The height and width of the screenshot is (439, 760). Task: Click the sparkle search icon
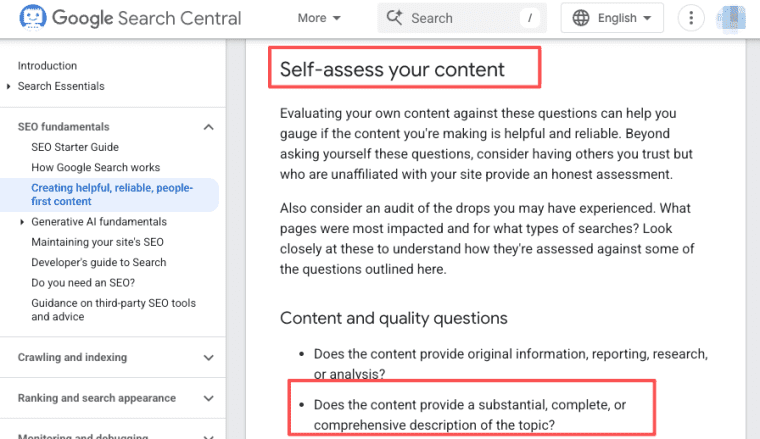tap(394, 18)
